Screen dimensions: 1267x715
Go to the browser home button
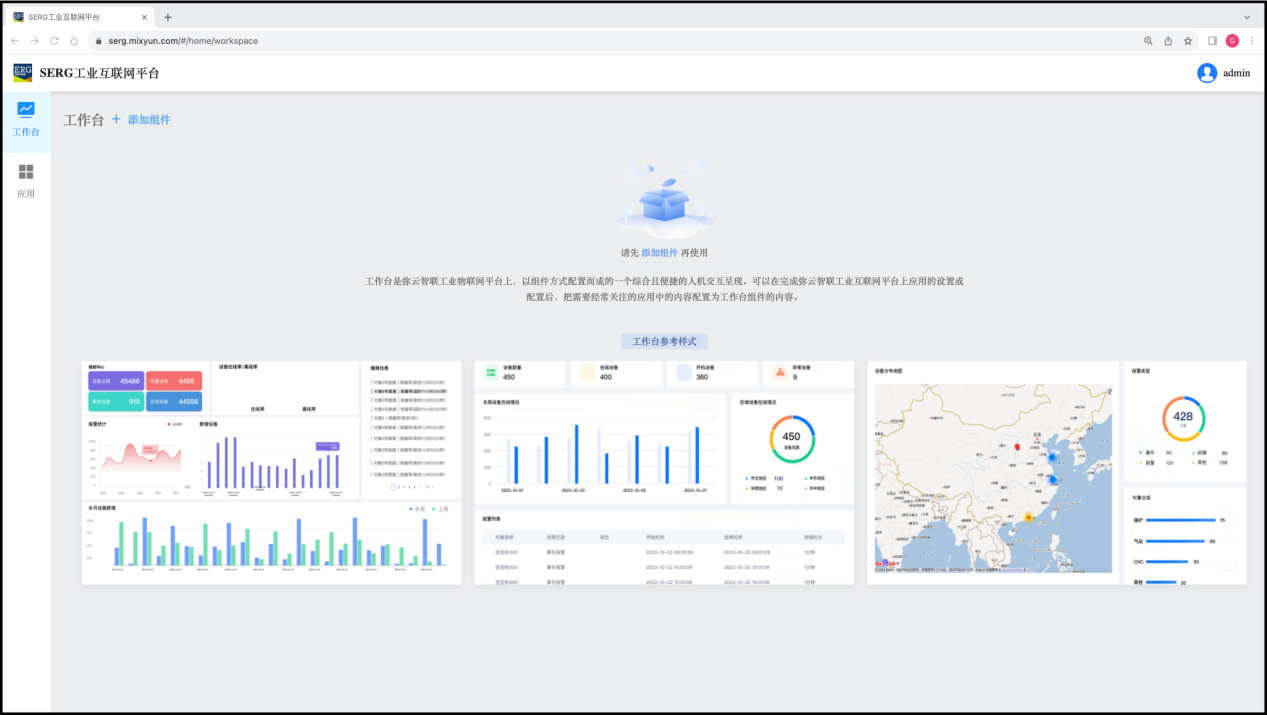coord(74,41)
